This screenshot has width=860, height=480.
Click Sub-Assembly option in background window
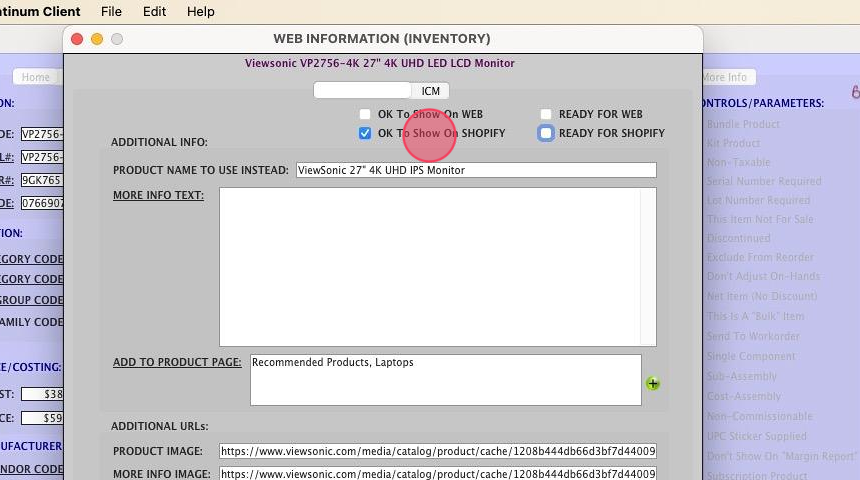coord(742,376)
